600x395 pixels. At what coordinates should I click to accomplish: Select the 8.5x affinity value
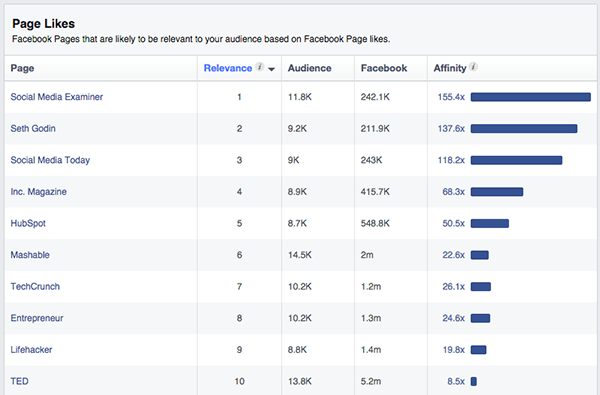point(456,381)
